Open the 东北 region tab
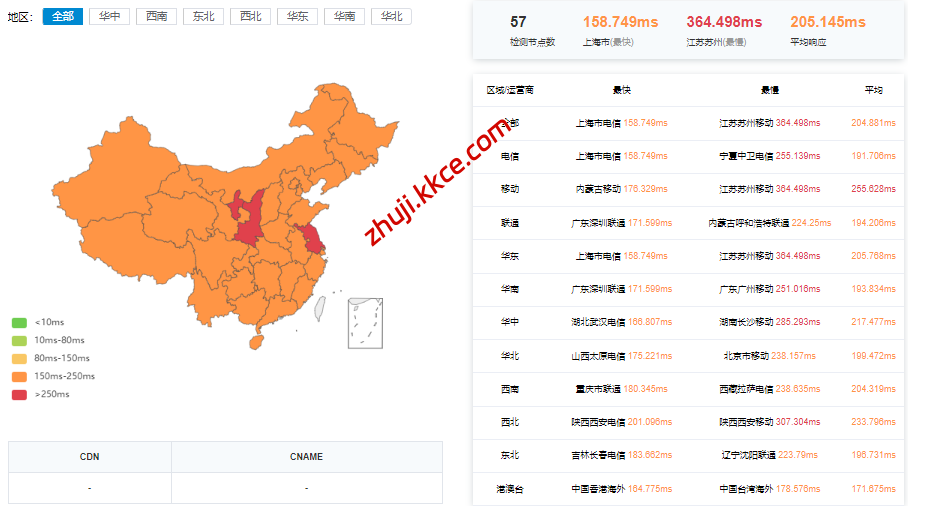The image size is (928, 521). [203, 17]
